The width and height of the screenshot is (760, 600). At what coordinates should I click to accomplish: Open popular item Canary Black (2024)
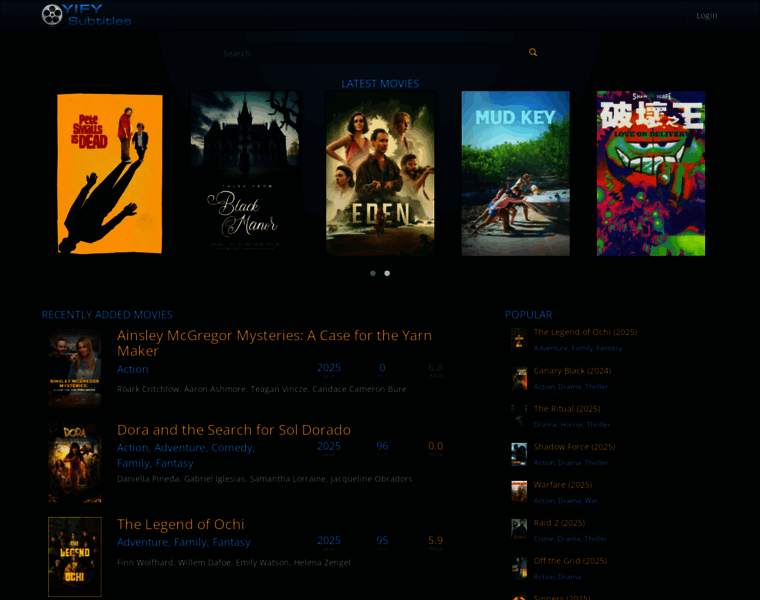tap(572, 371)
